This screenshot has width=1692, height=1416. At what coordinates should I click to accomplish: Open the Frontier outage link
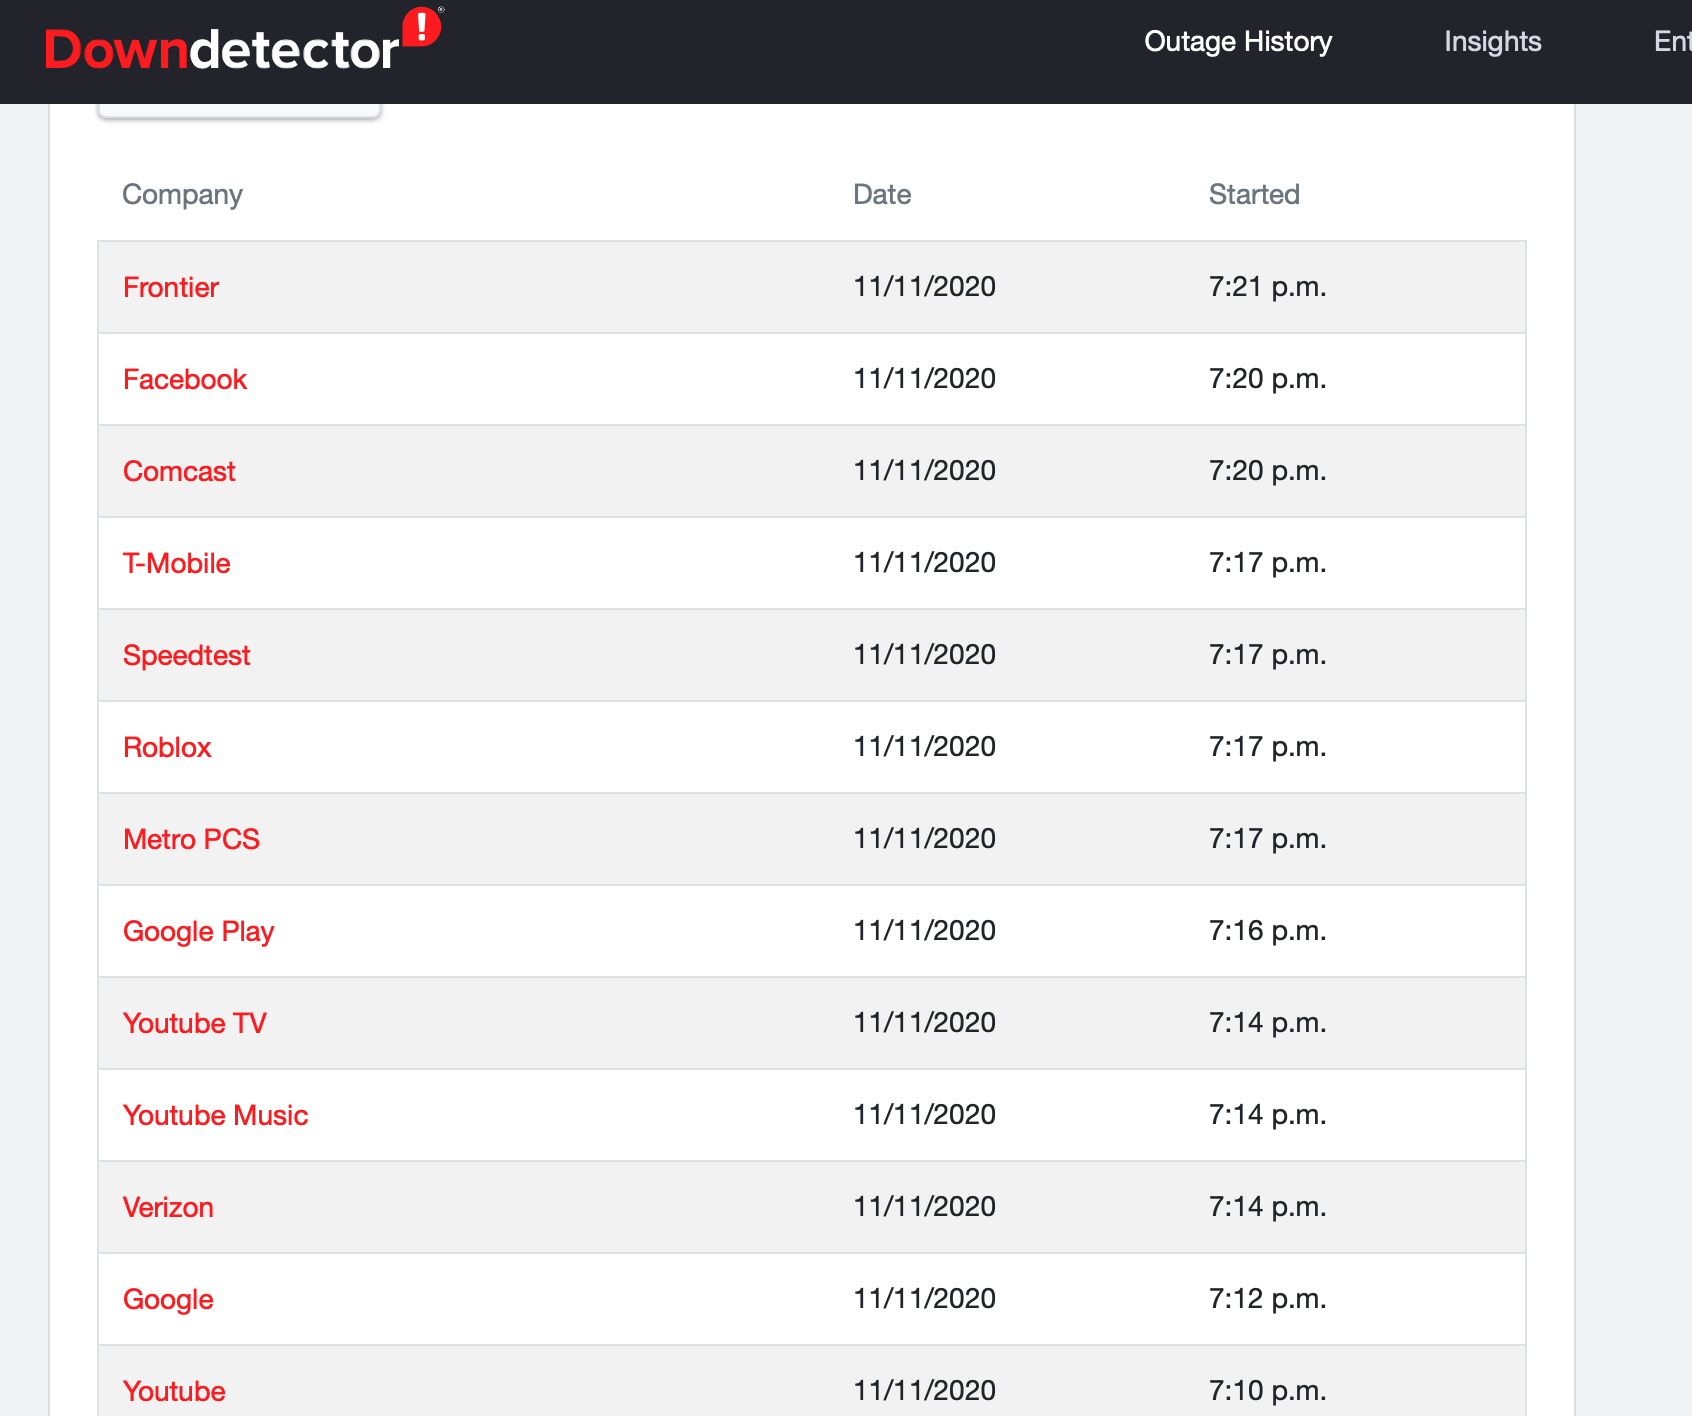[171, 287]
